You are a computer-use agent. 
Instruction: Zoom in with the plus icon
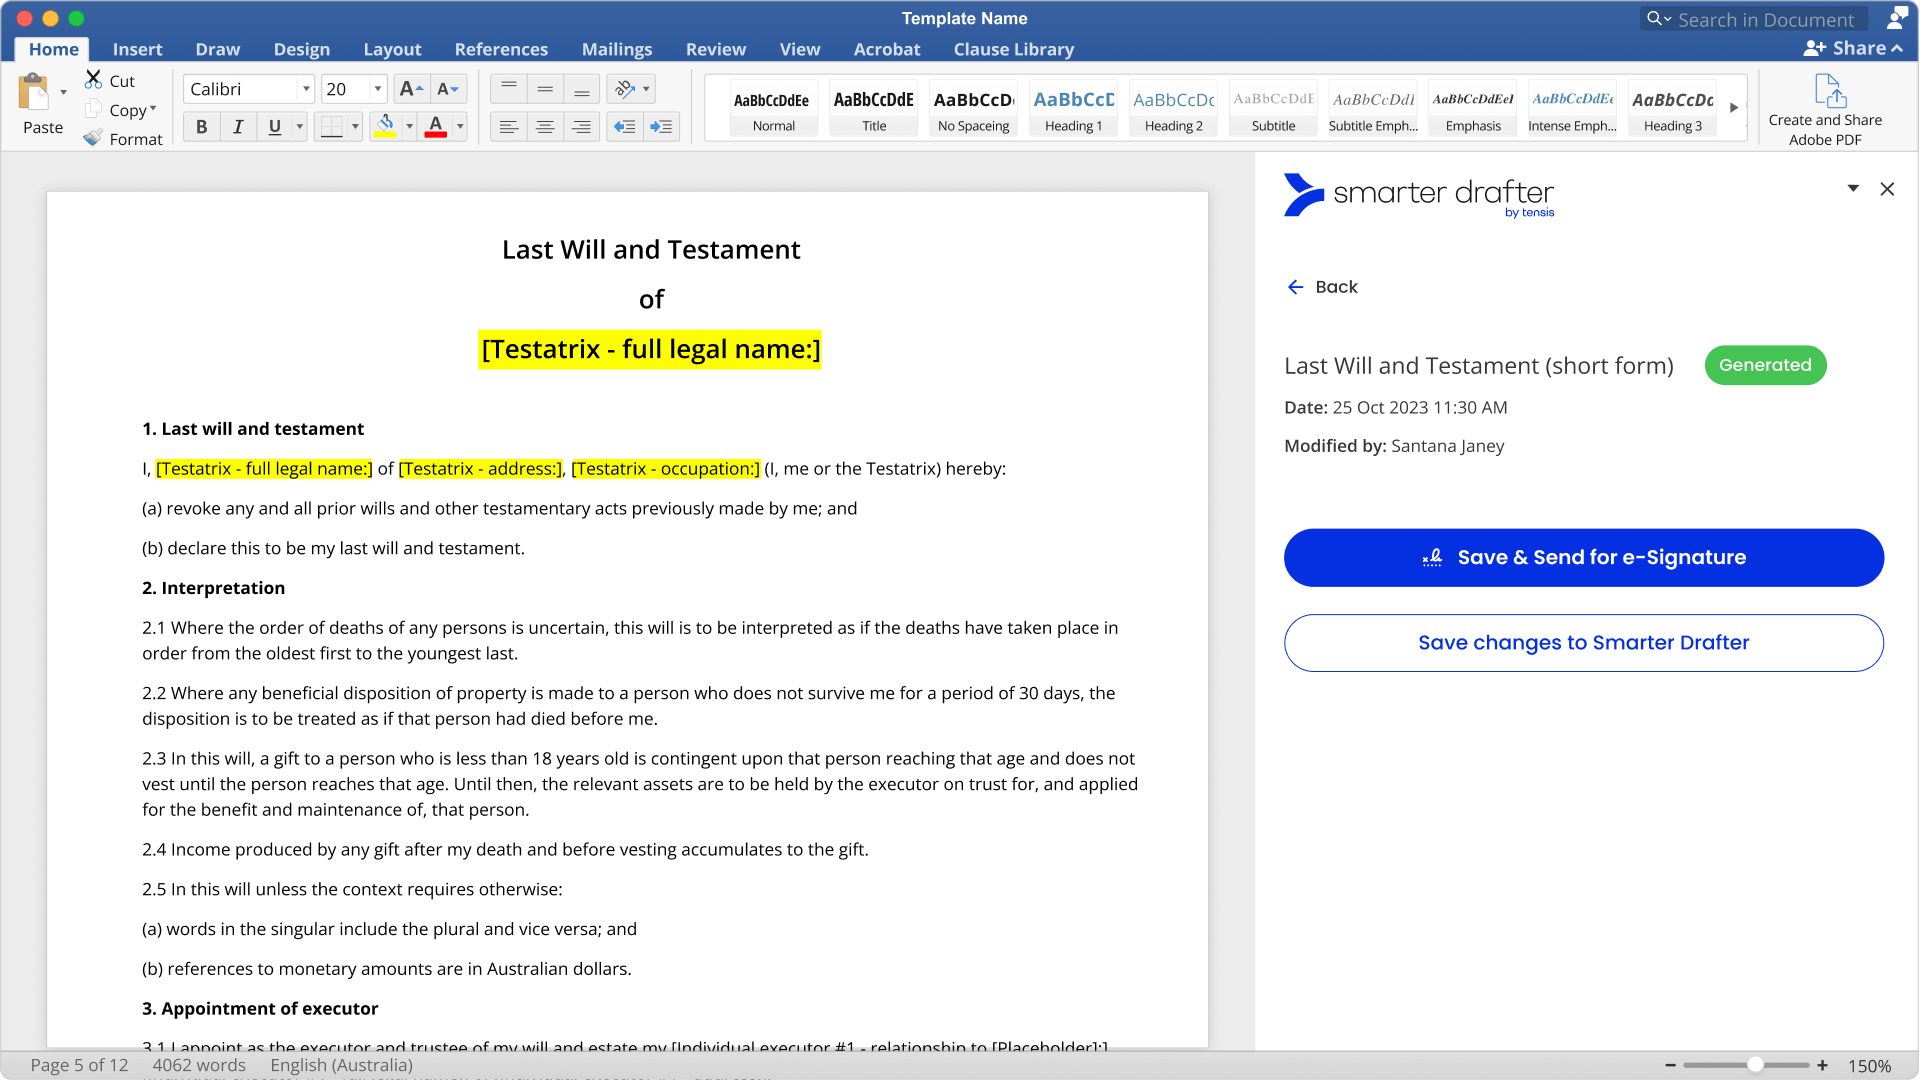tap(1823, 1065)
